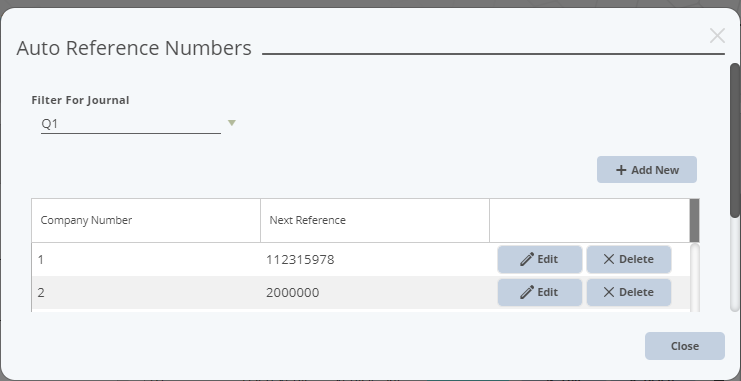This screenshot has height=381, width=741.
Task: Click the Add New button
Action: pyautogui.click(x=646, y=170)
